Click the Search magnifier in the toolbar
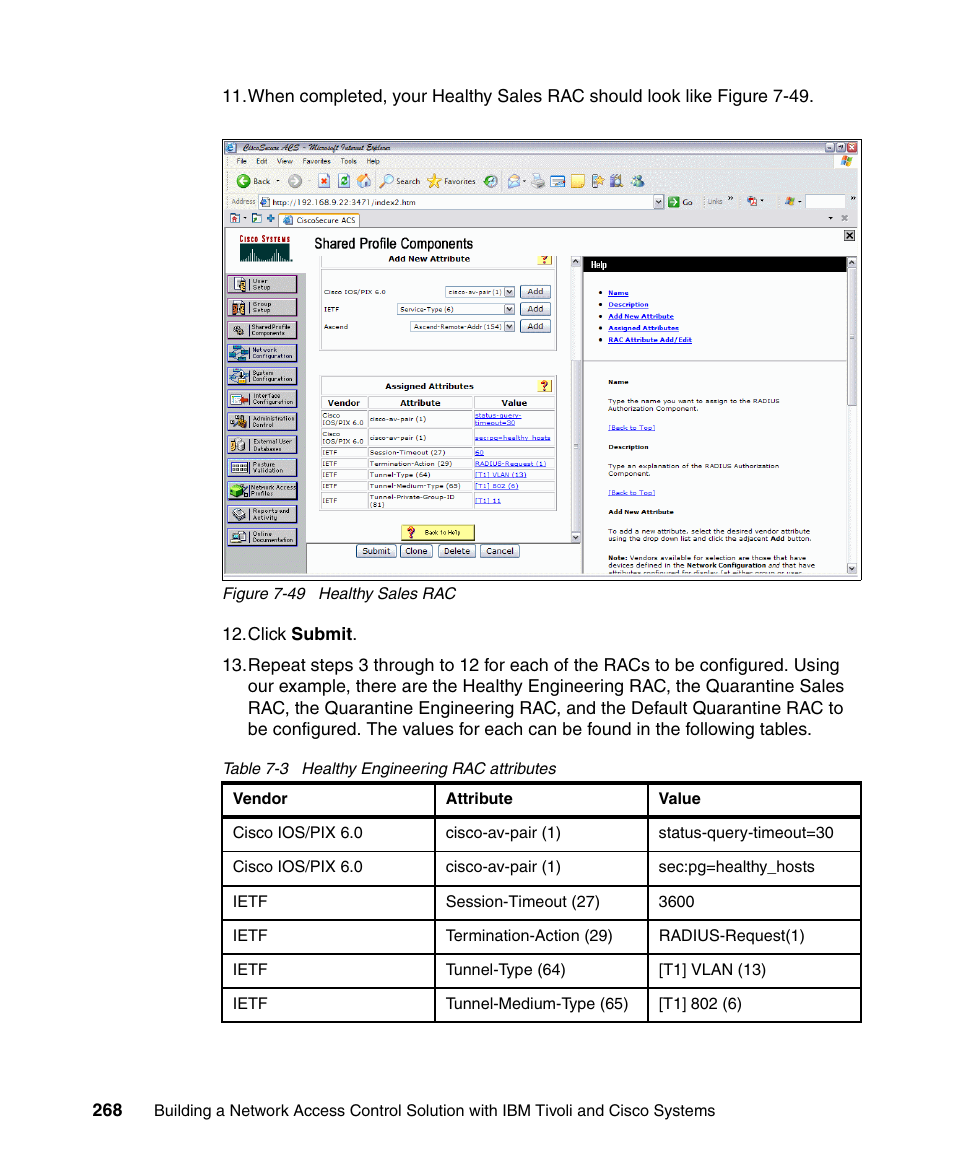 tap(386, 181)
